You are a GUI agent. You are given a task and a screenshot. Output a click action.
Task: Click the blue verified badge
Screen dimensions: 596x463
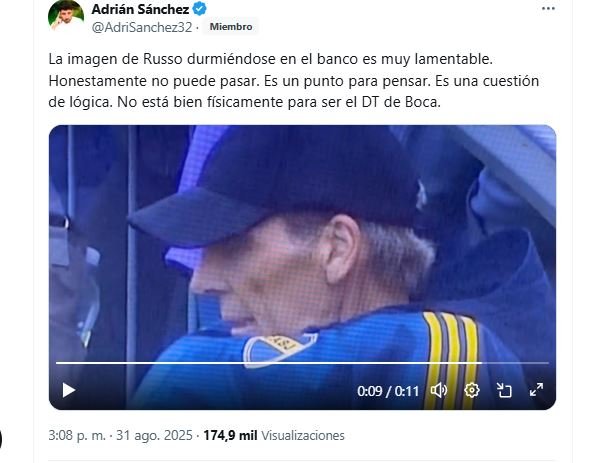(x=199, y=9)
